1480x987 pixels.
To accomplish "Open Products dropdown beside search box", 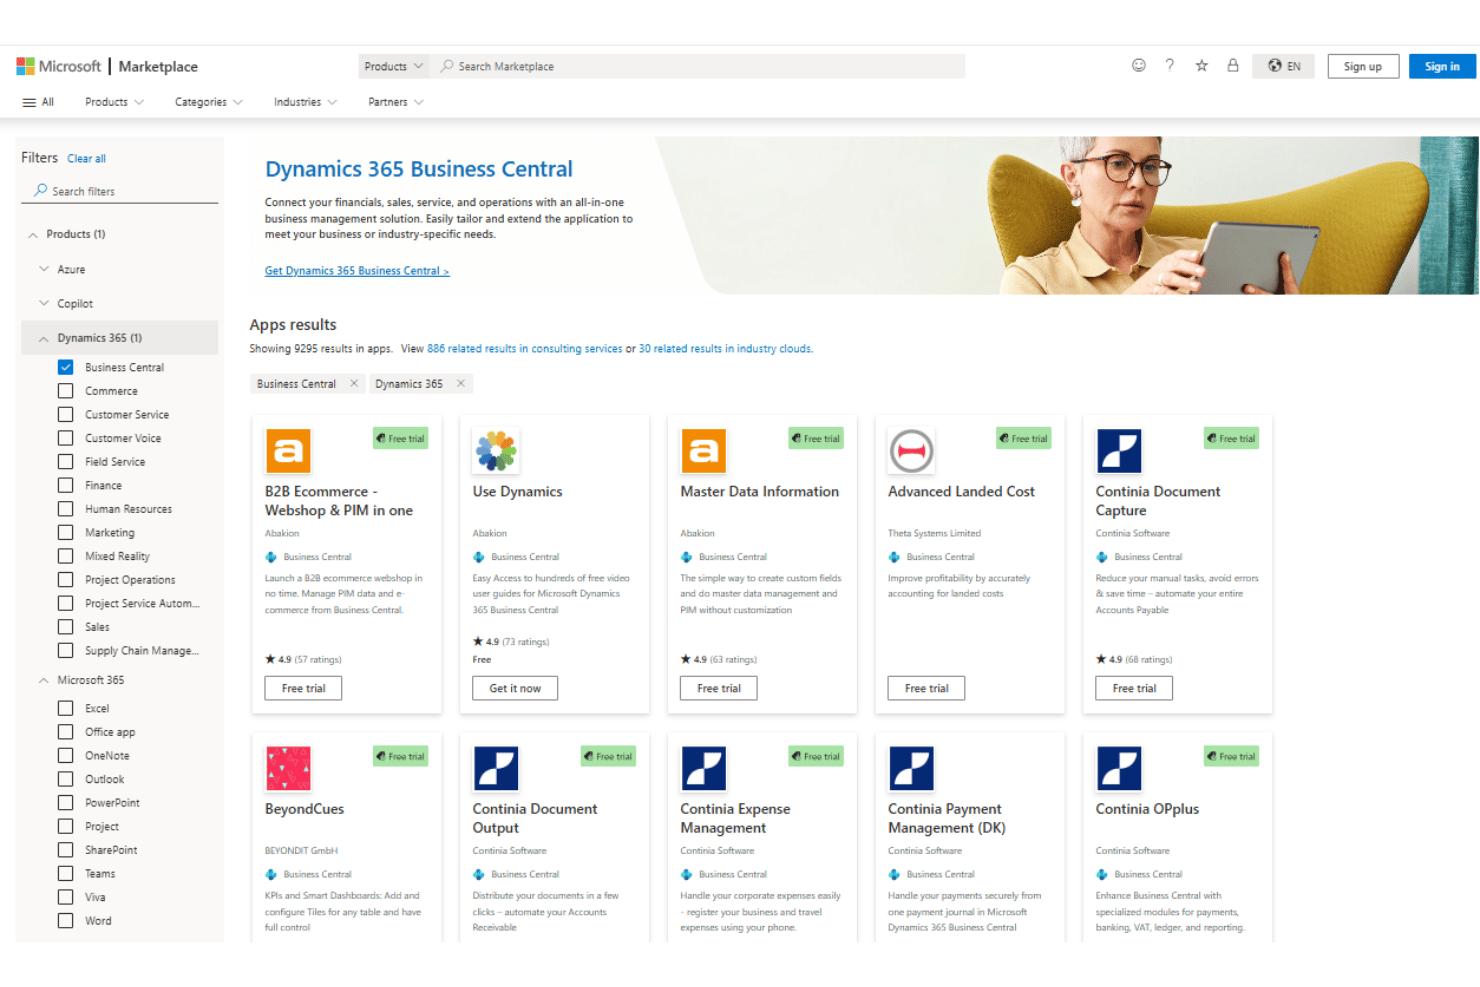I will click(x=393, y=66).
